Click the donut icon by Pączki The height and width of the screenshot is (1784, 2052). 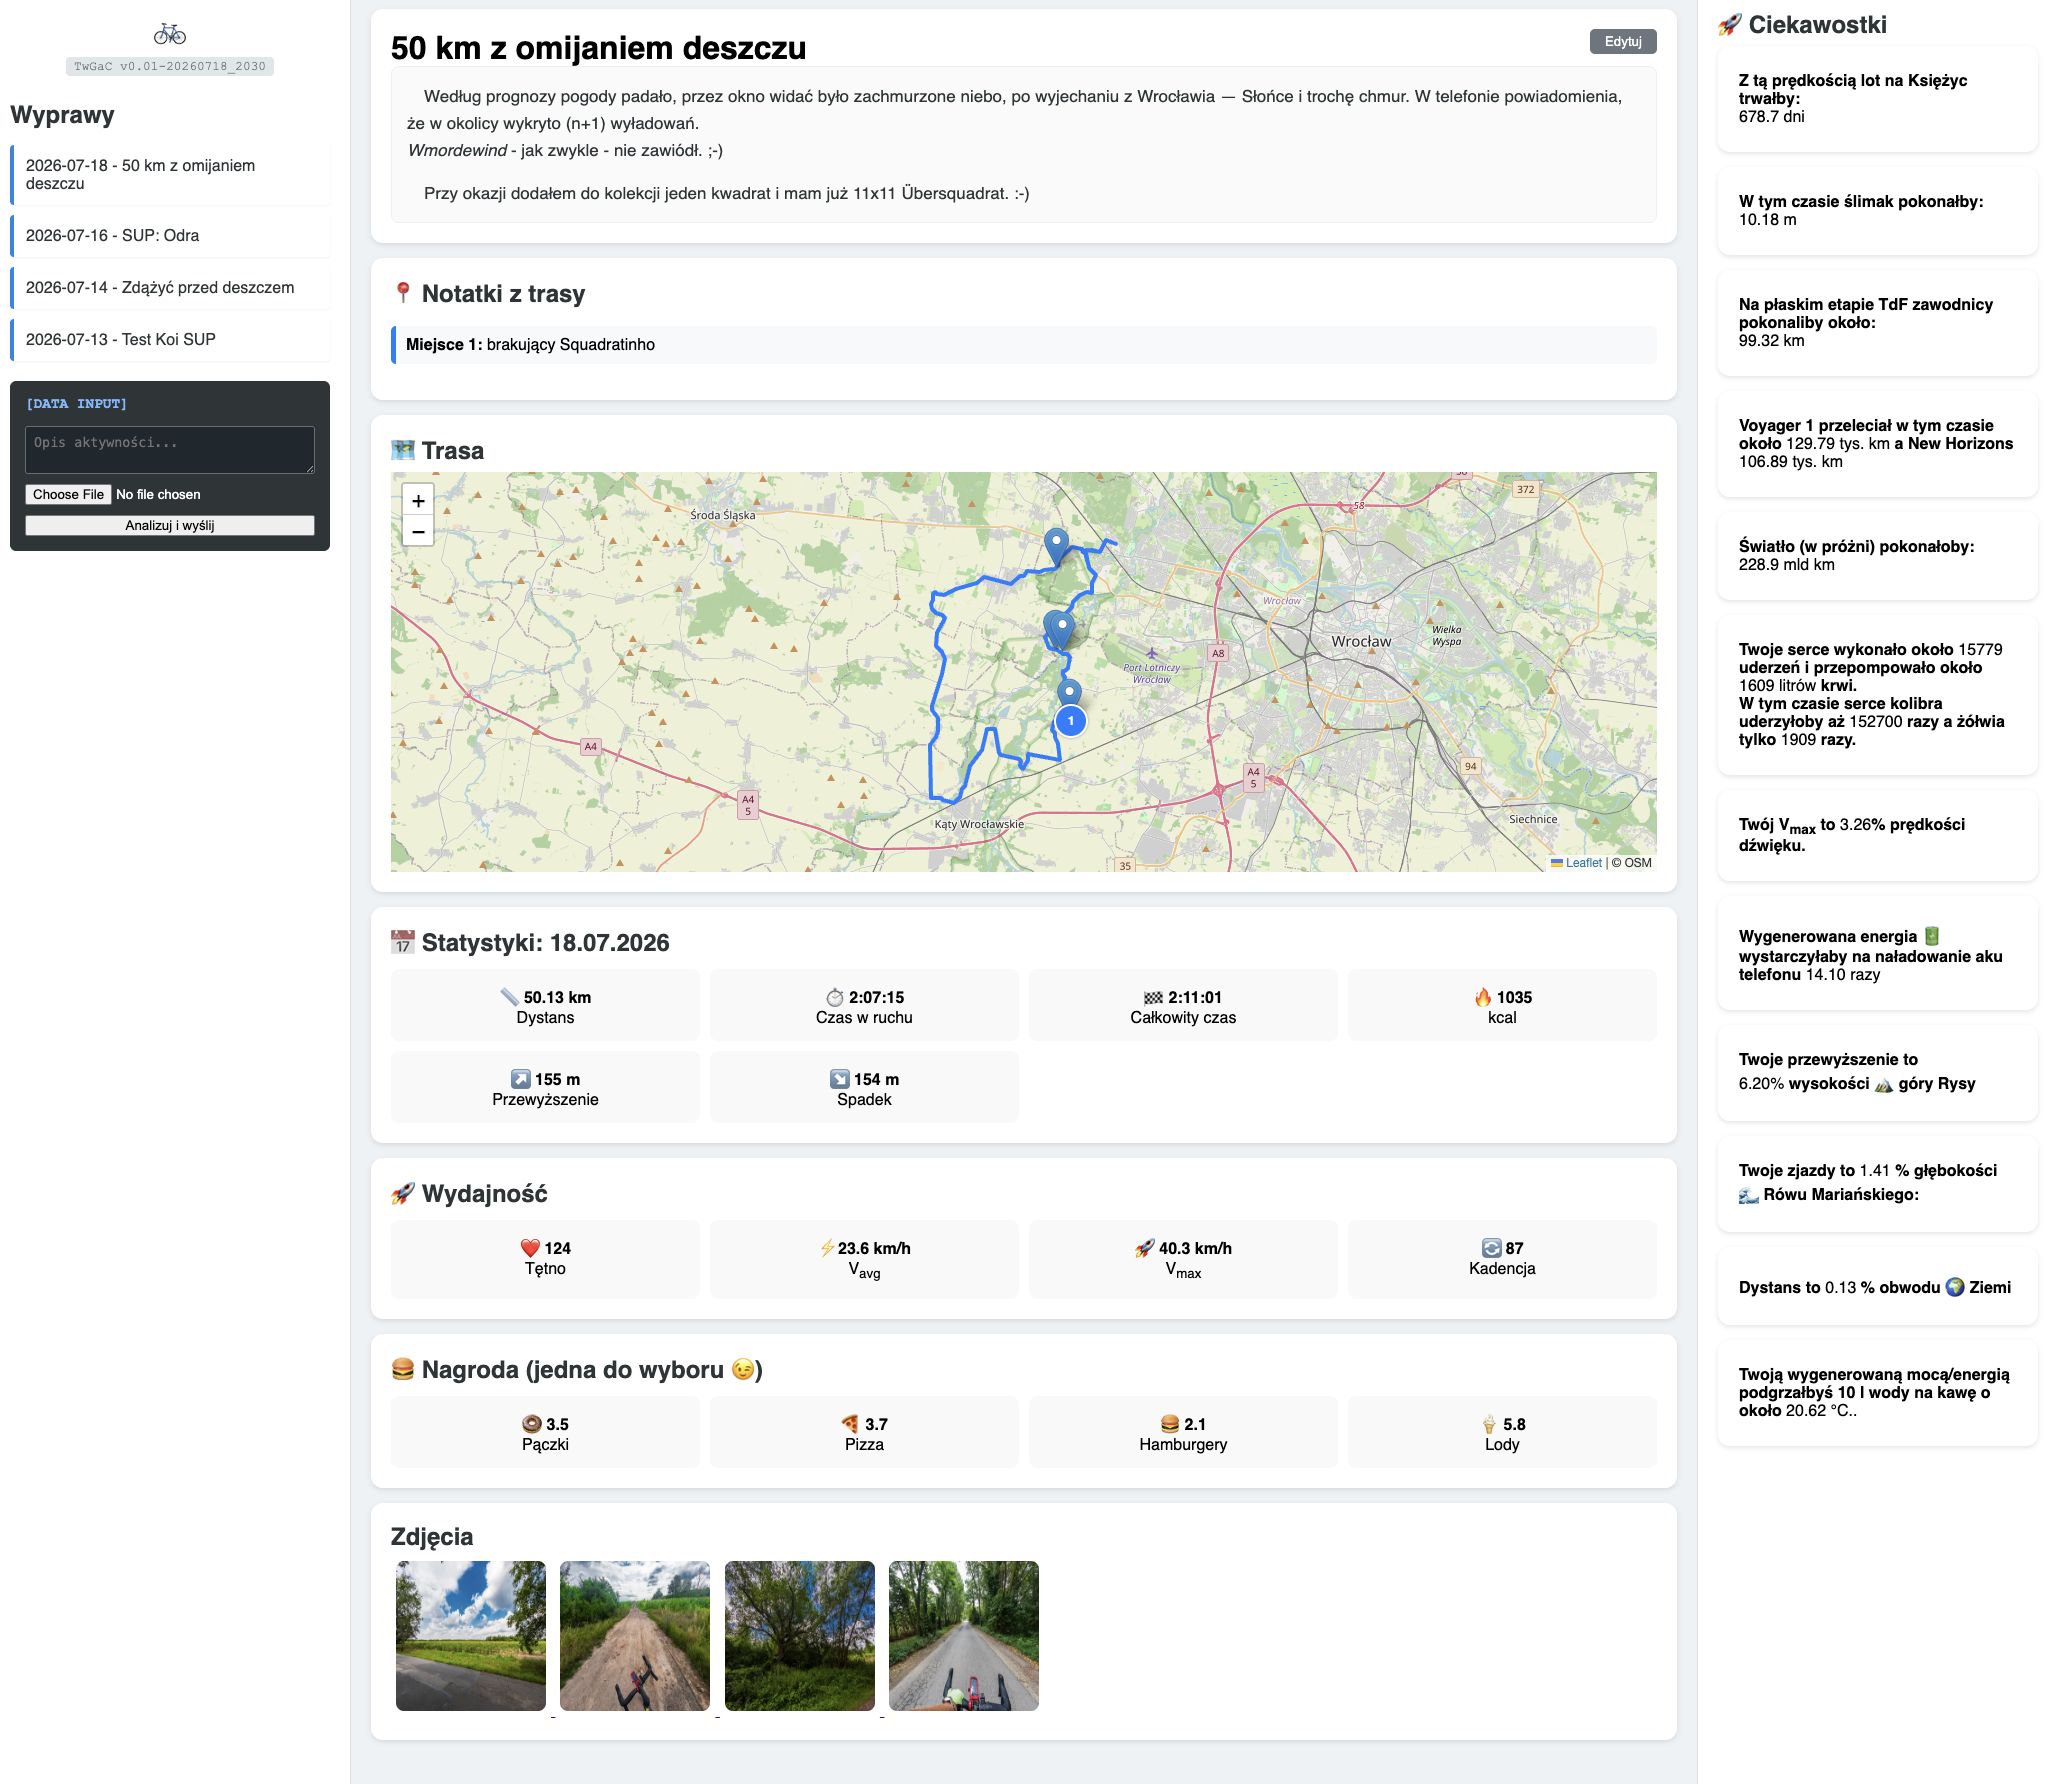tap(532, 1424)
